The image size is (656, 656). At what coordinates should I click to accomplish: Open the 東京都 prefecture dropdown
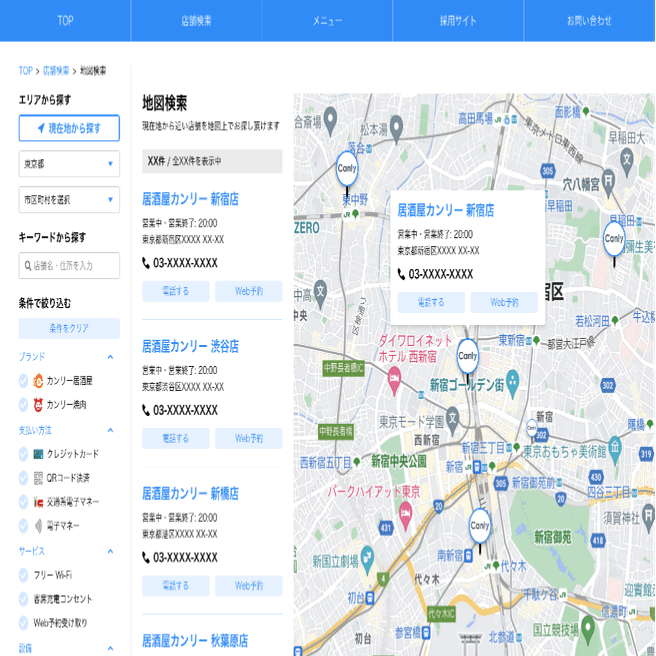tap(69, 164)
